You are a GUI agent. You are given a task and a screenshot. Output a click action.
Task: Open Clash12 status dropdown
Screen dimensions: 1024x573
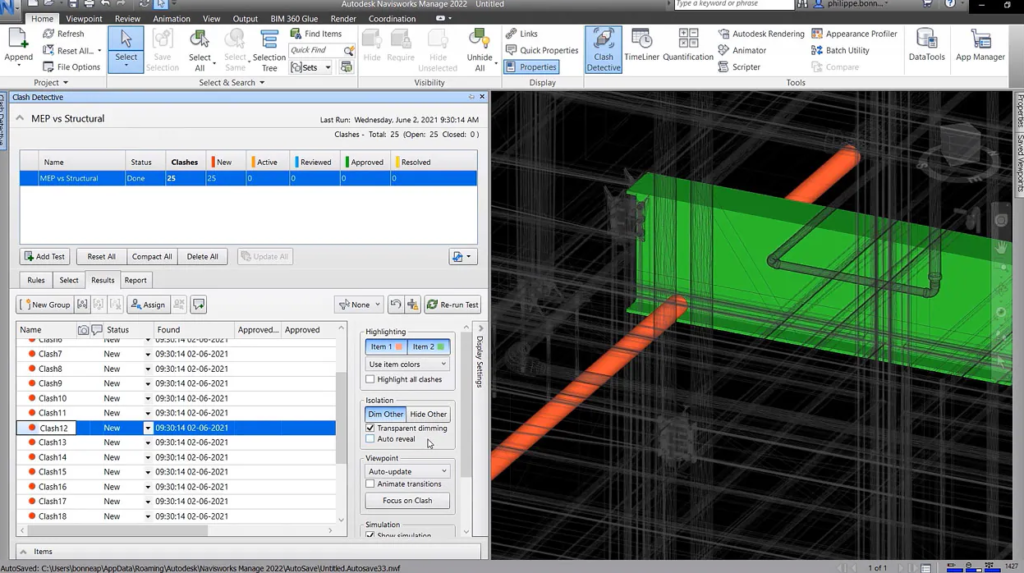click(148, 428)
